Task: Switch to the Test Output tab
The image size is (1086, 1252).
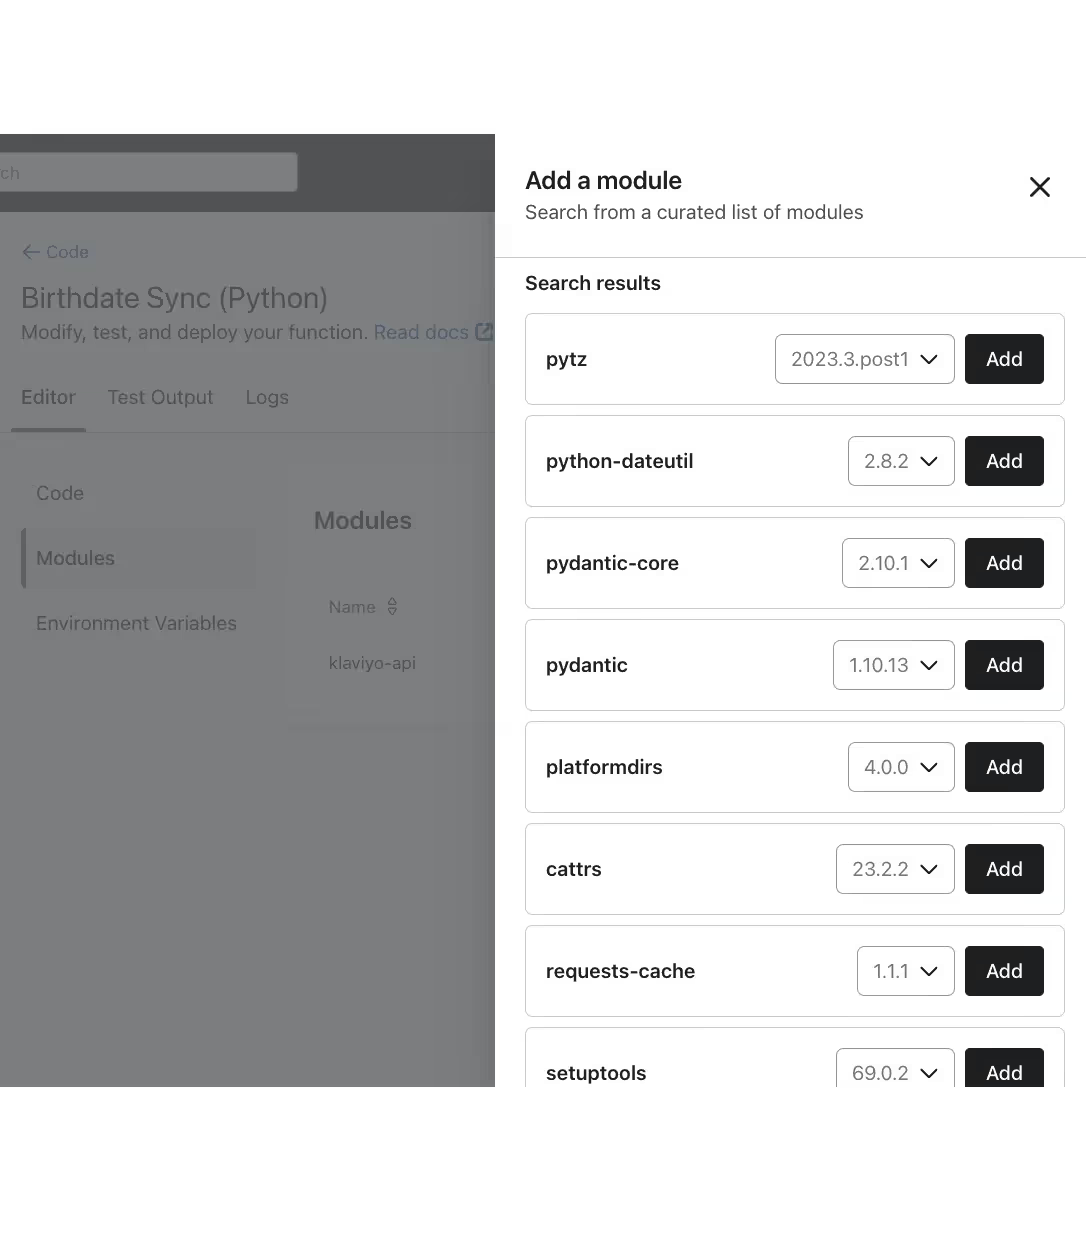Action: (160, 398)
